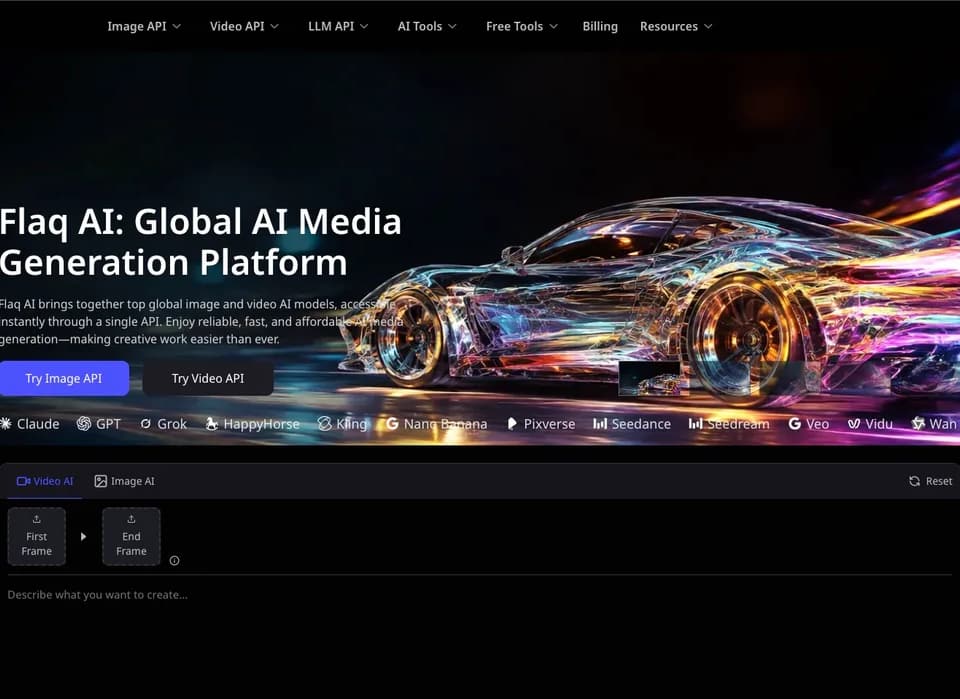The image size is (960, 699).
Task: Select the Seedream model logo
Action: coord(729,424)
